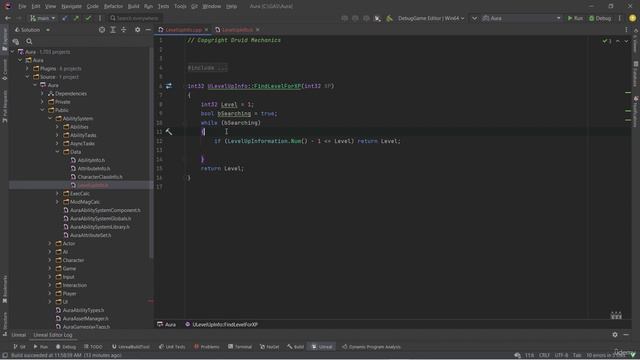Click the show all files icon in explorer
640x360 pixels.
click(x=16, y=41)
